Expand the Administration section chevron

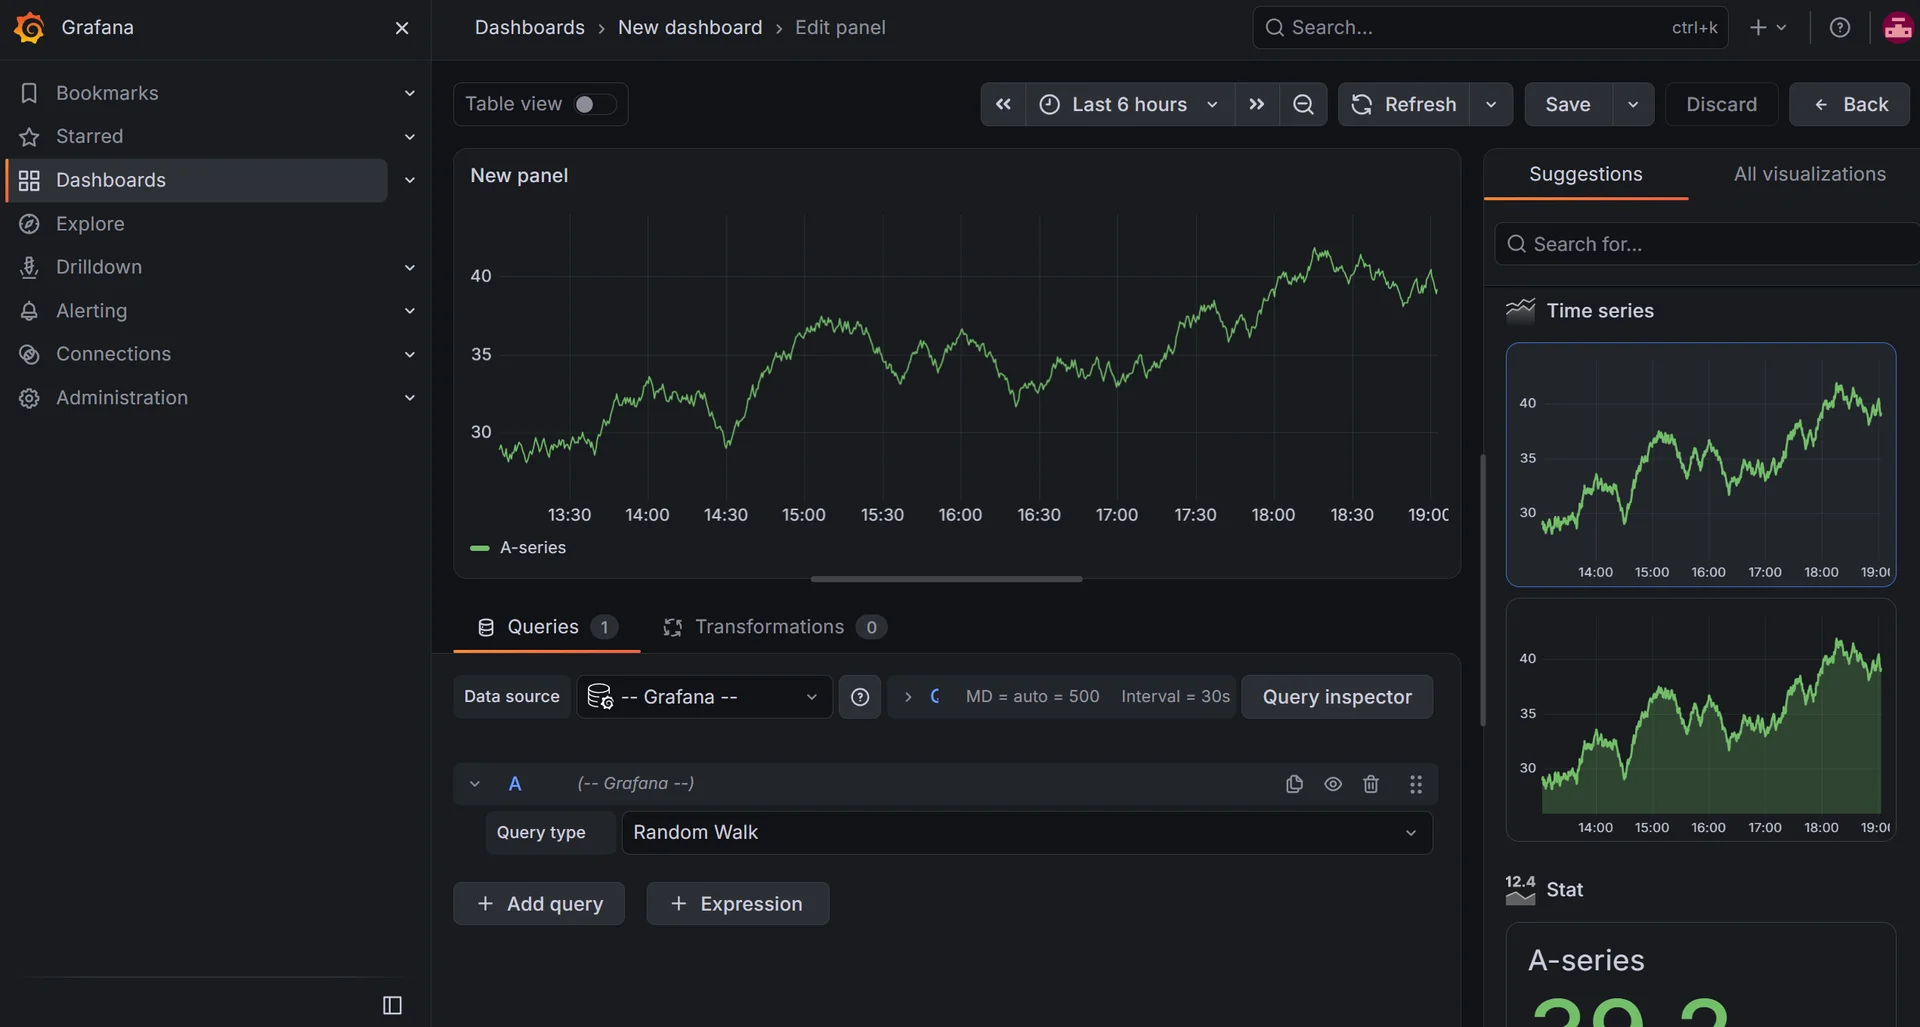click(409, 398)
